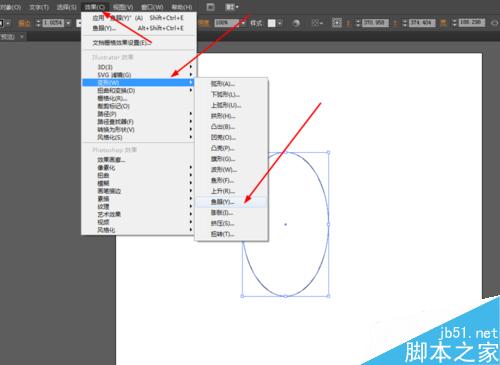
Task: Expand the 纹理 submenu
Action: [x=138, y=206]
